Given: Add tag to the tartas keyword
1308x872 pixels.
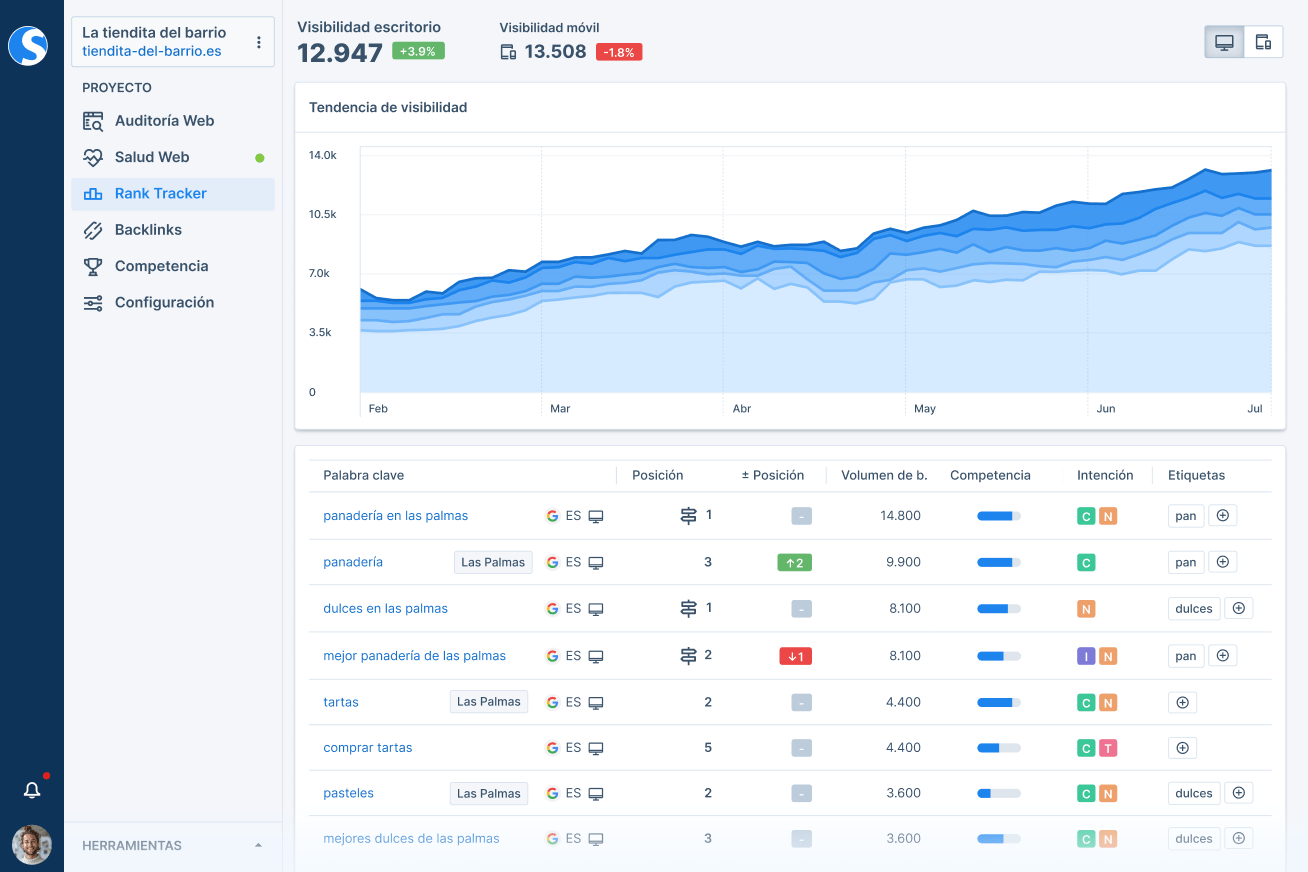Looking at the screenshot, I should pos(1182,702).
